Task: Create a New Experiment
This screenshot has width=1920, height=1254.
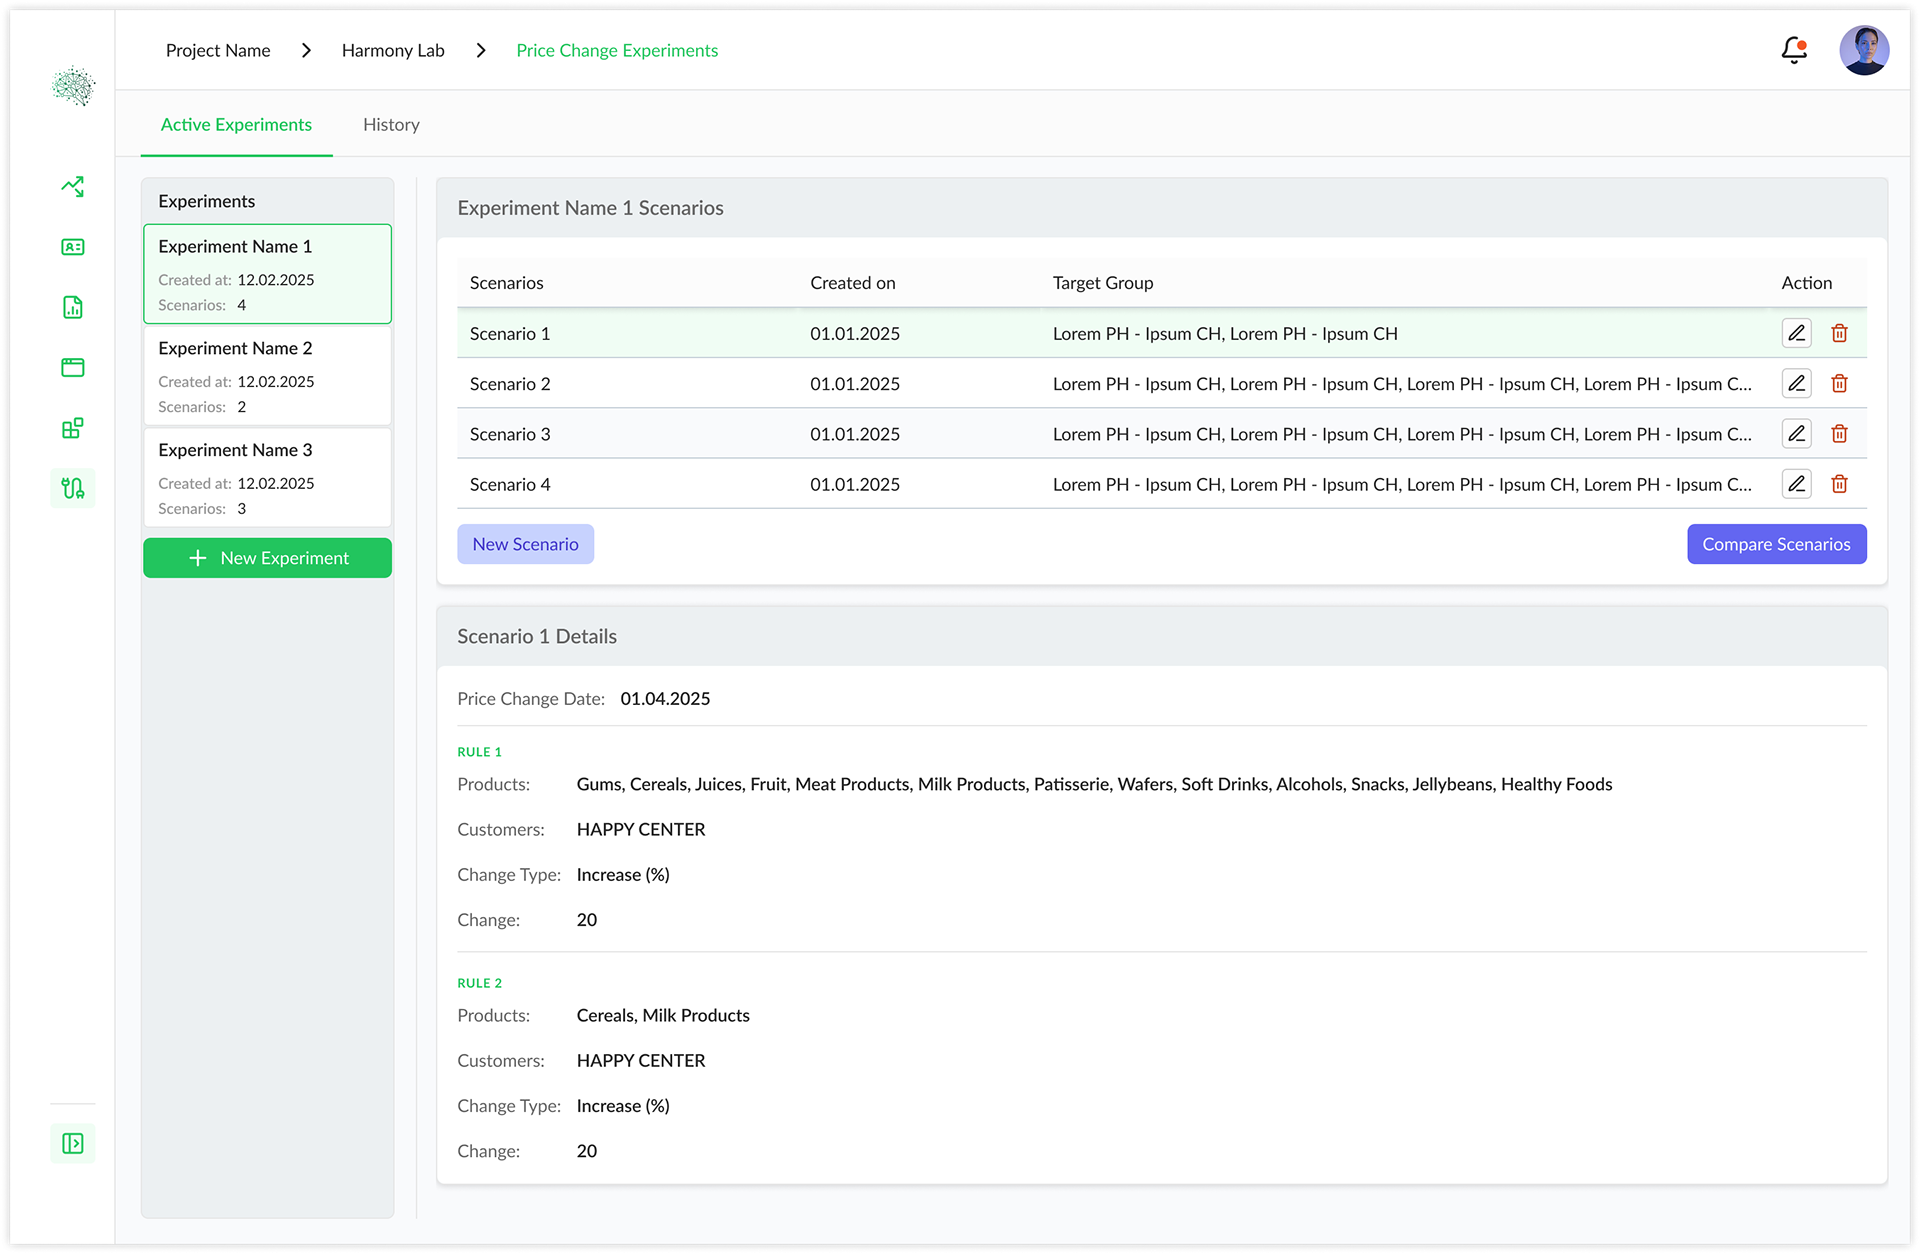Action: [267, 558]
